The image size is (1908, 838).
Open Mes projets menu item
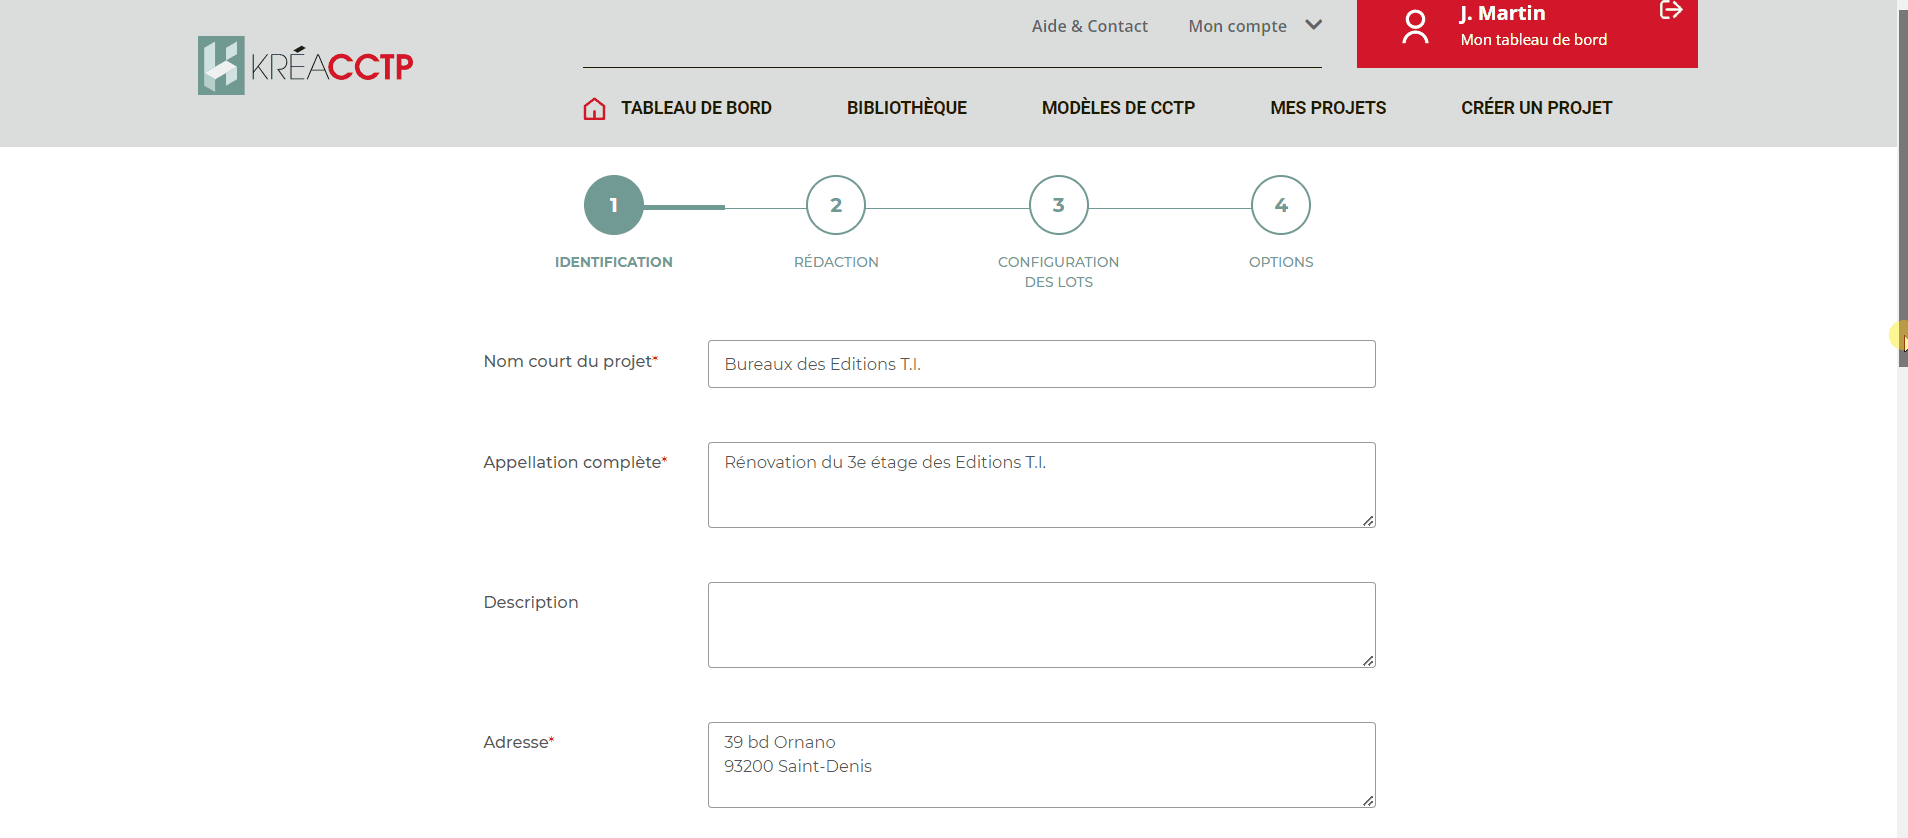tap(1327, 108)
